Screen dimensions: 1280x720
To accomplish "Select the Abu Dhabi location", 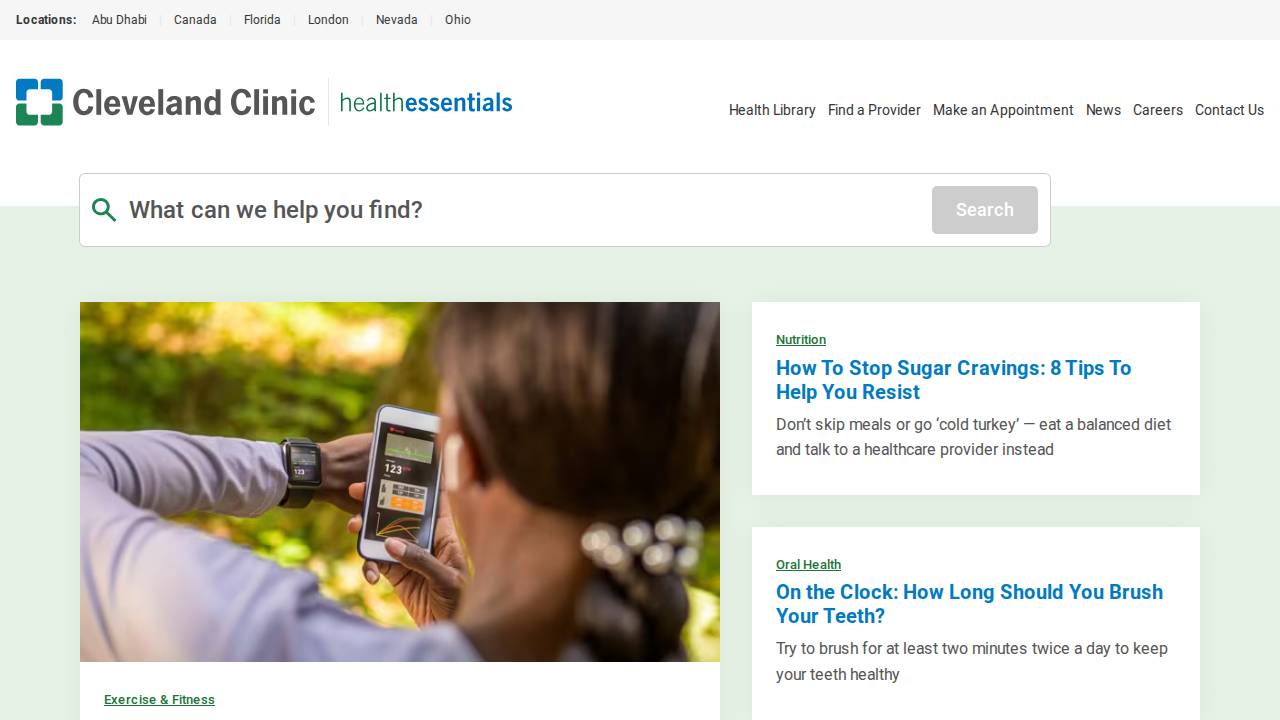I will click(119, 20).
